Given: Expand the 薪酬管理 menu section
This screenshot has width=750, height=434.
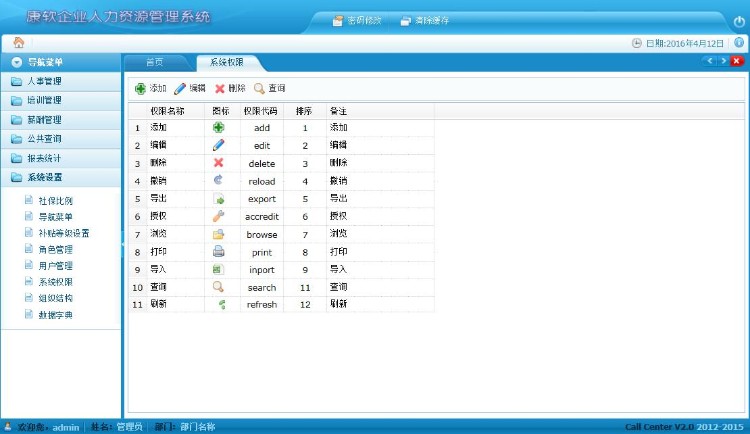Looking at the screenshot, I should point(61,120).
